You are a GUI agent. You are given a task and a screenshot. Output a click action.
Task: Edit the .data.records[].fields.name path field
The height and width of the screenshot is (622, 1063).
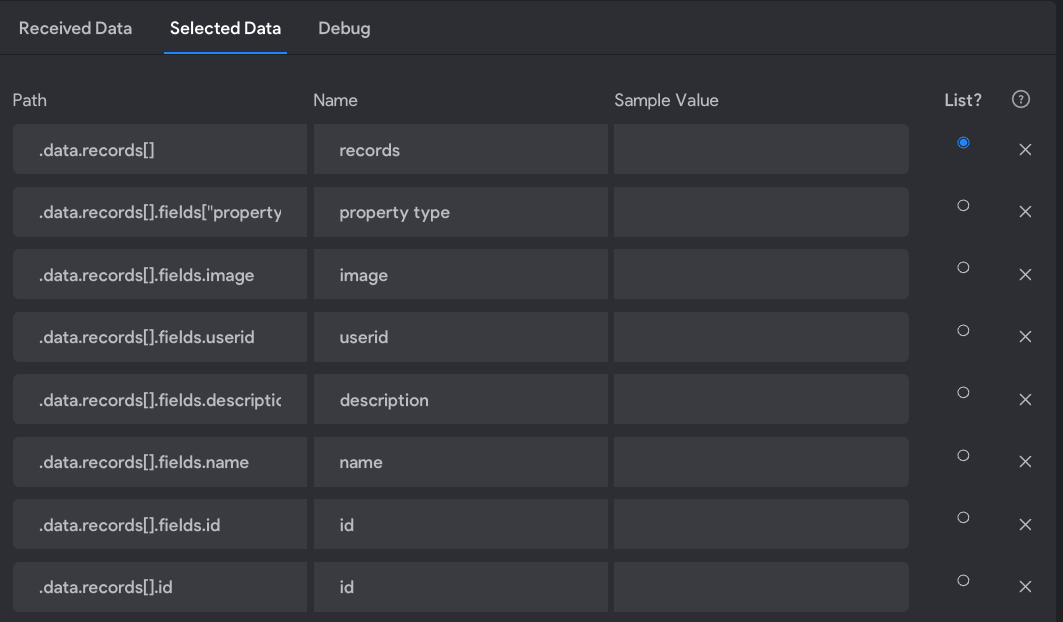tap(160, 462)
